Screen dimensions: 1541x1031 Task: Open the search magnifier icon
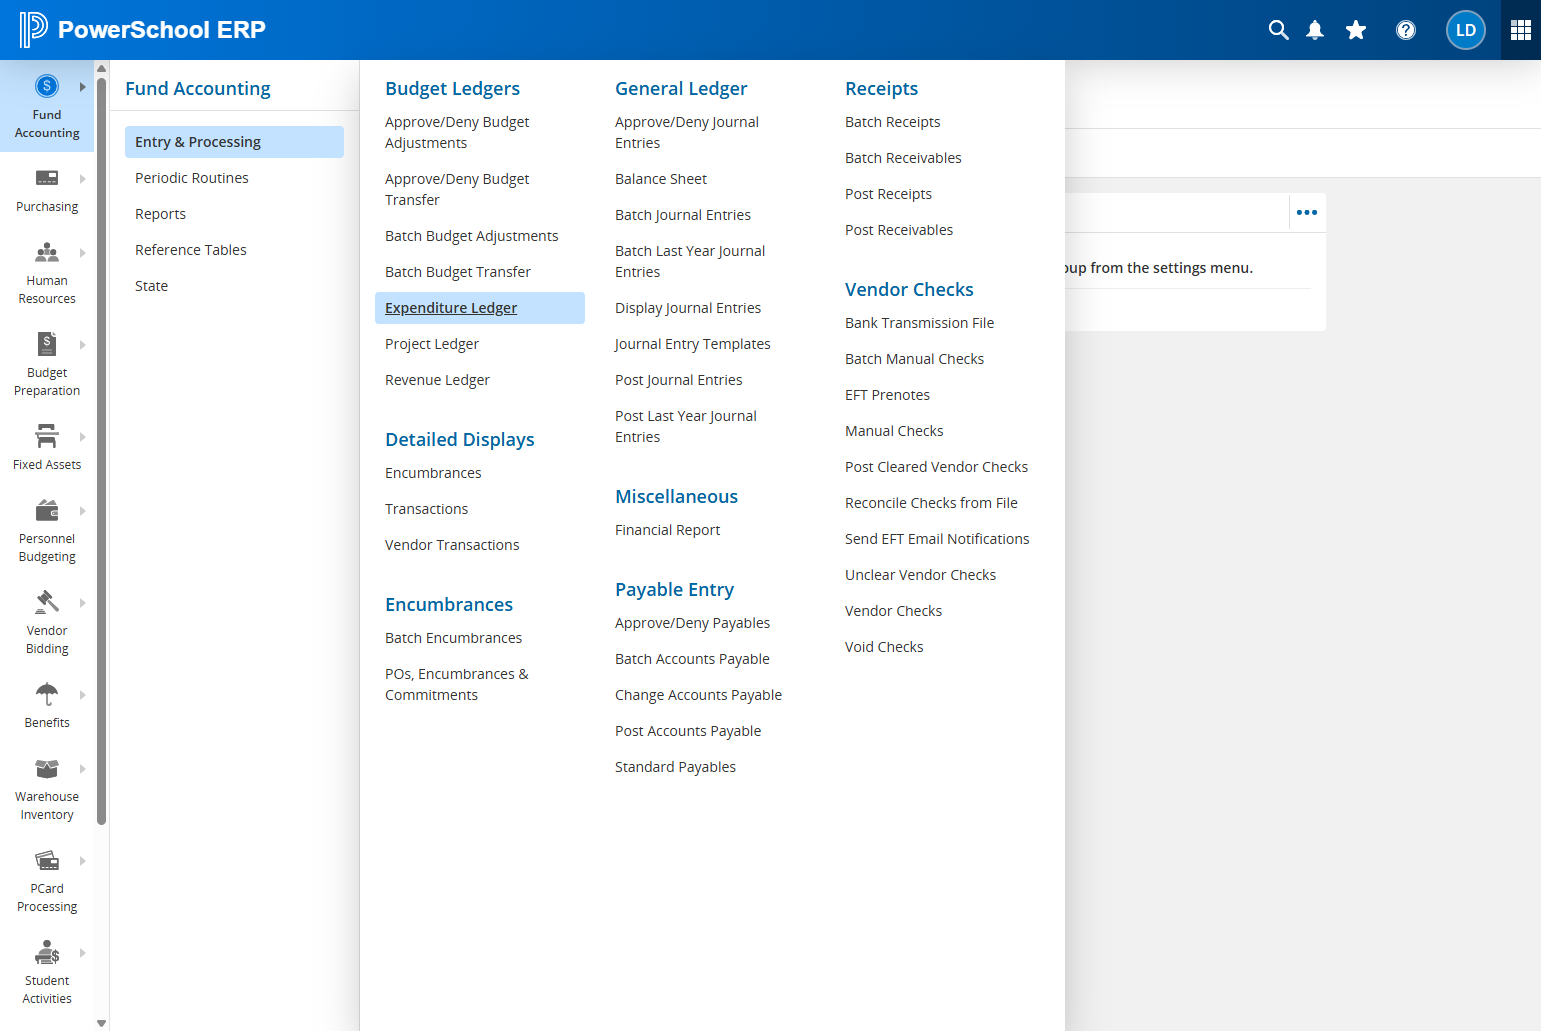tap(1278, 30)
